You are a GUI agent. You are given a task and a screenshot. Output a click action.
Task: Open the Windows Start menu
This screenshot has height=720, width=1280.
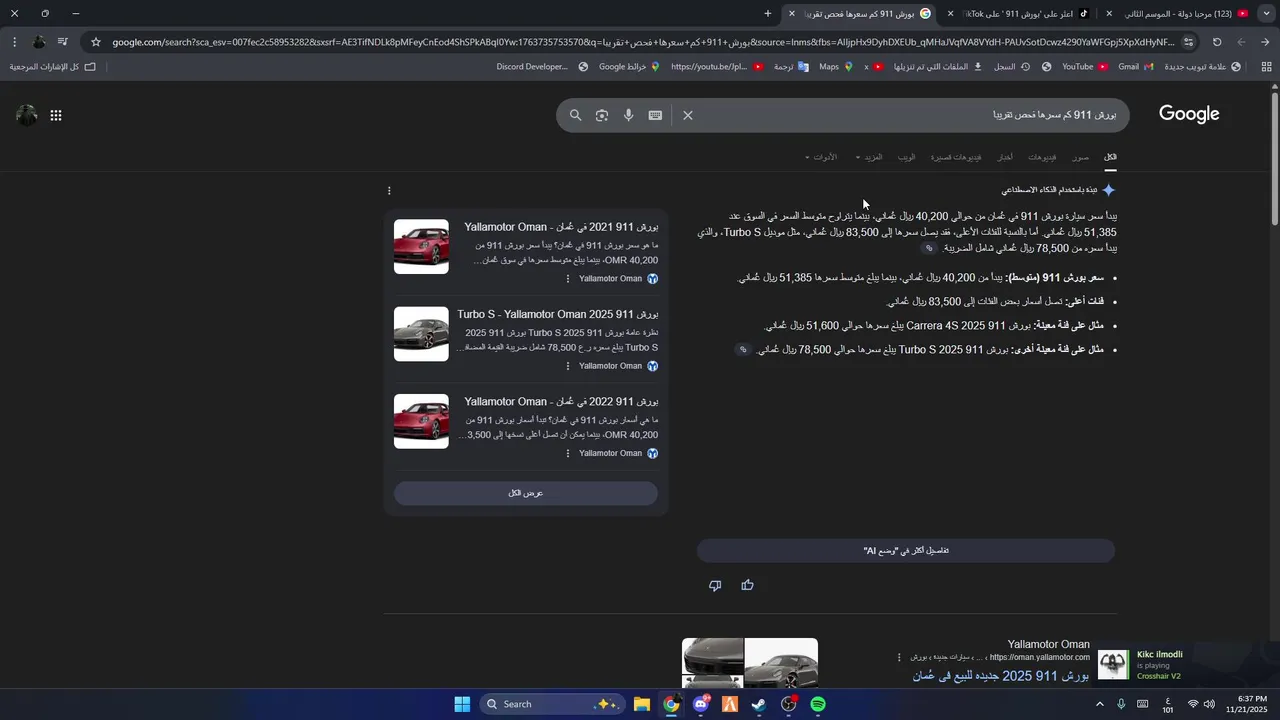(462, 704)
